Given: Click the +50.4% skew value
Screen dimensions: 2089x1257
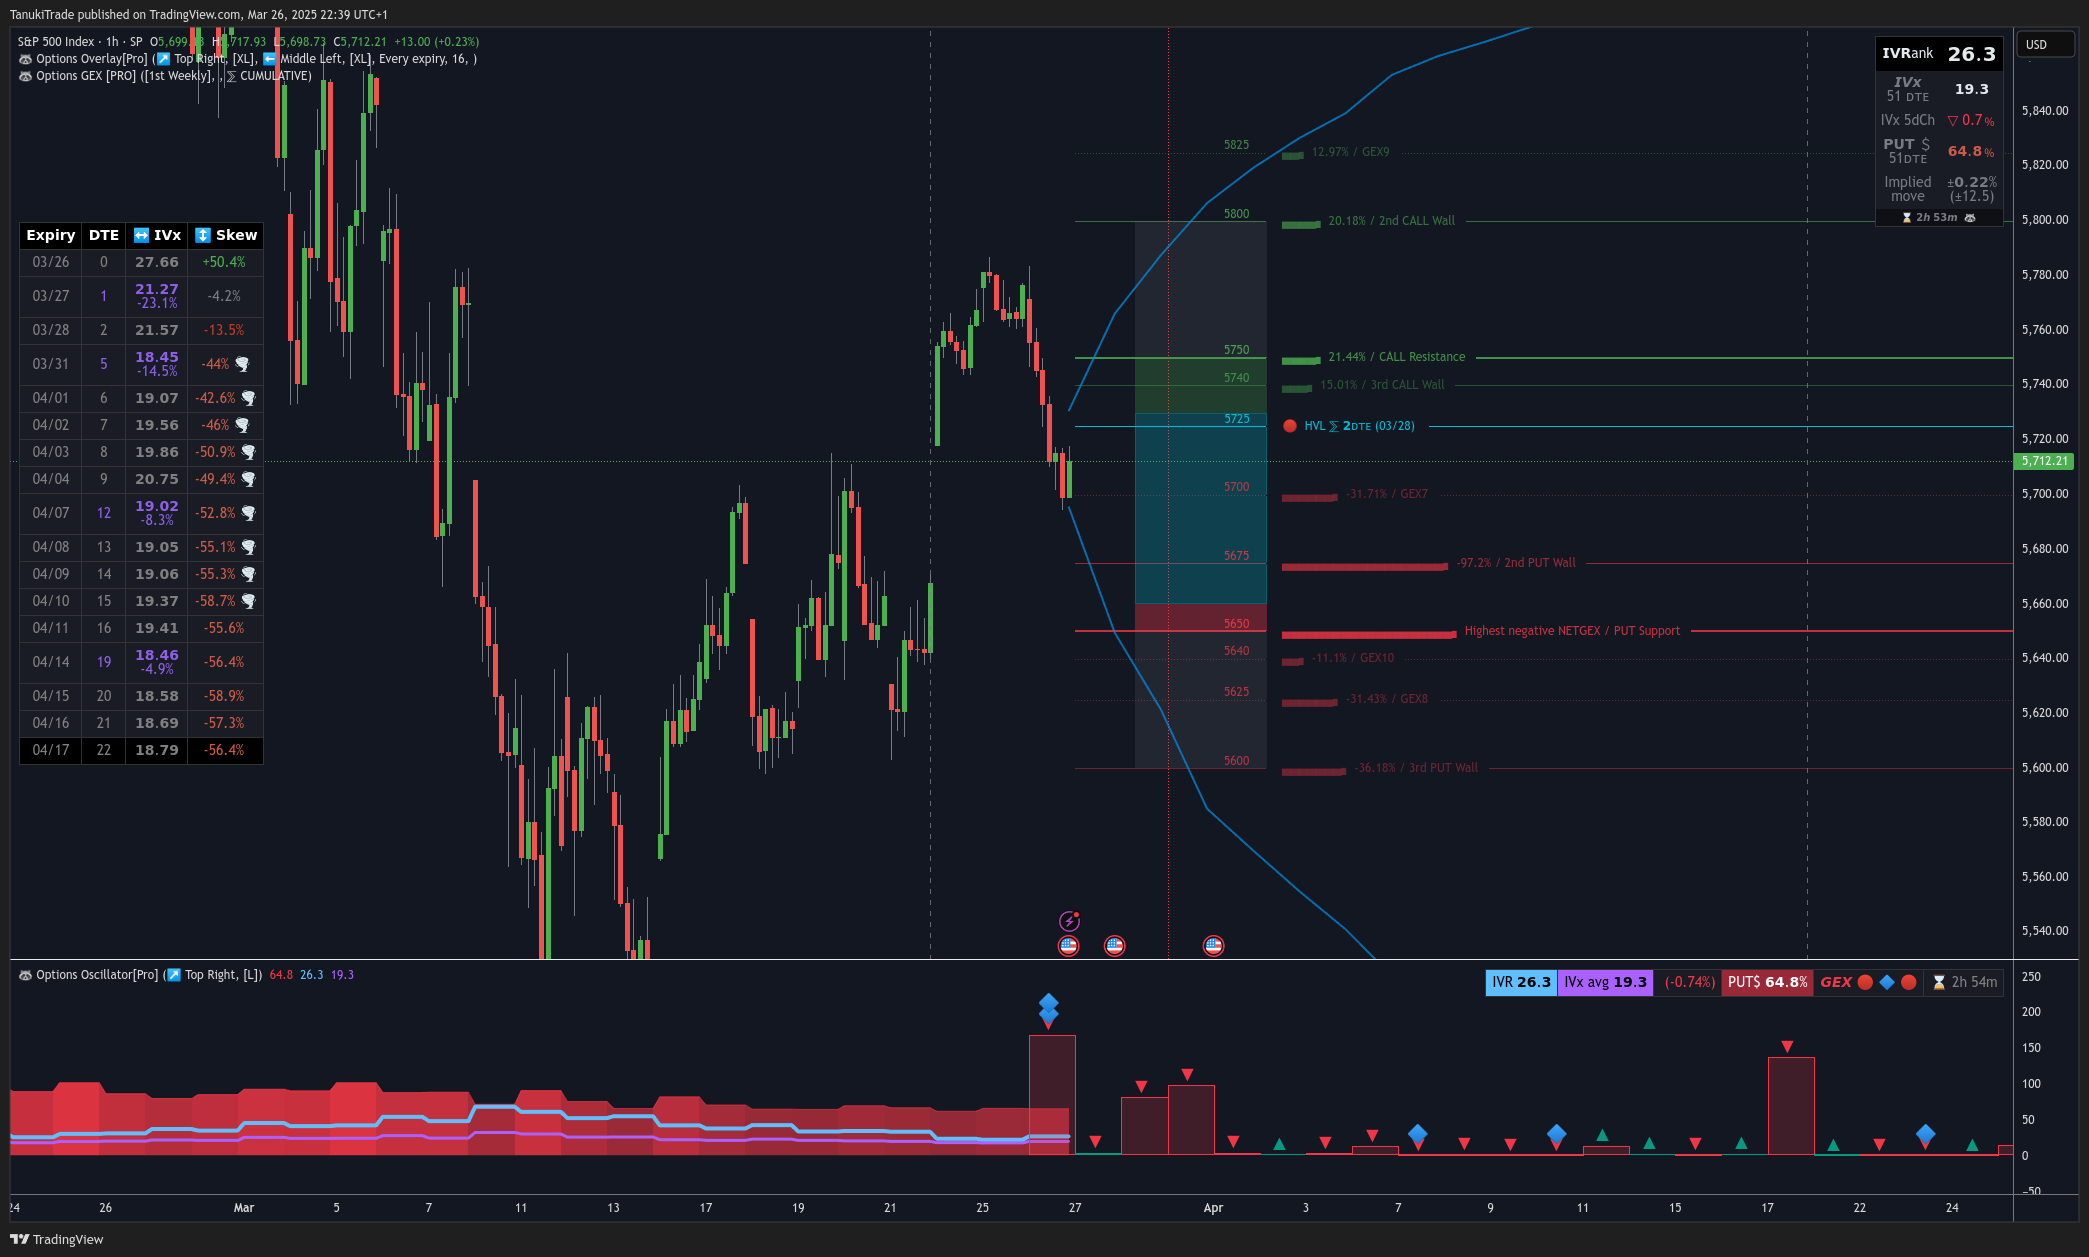Looking at the screenshot, I should [224, 262].
